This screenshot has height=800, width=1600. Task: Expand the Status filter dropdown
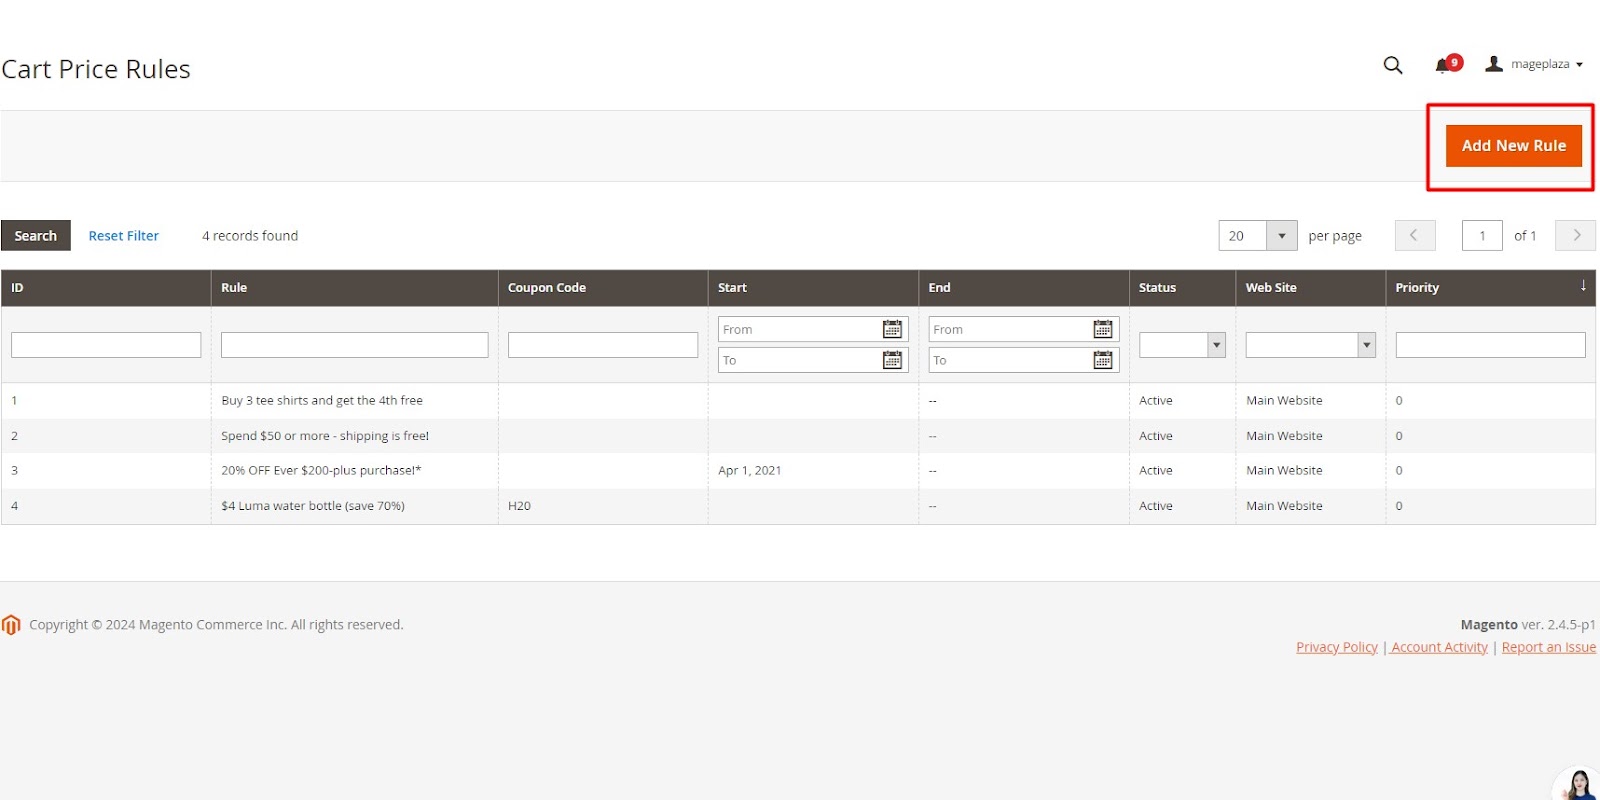(1182, 345)
